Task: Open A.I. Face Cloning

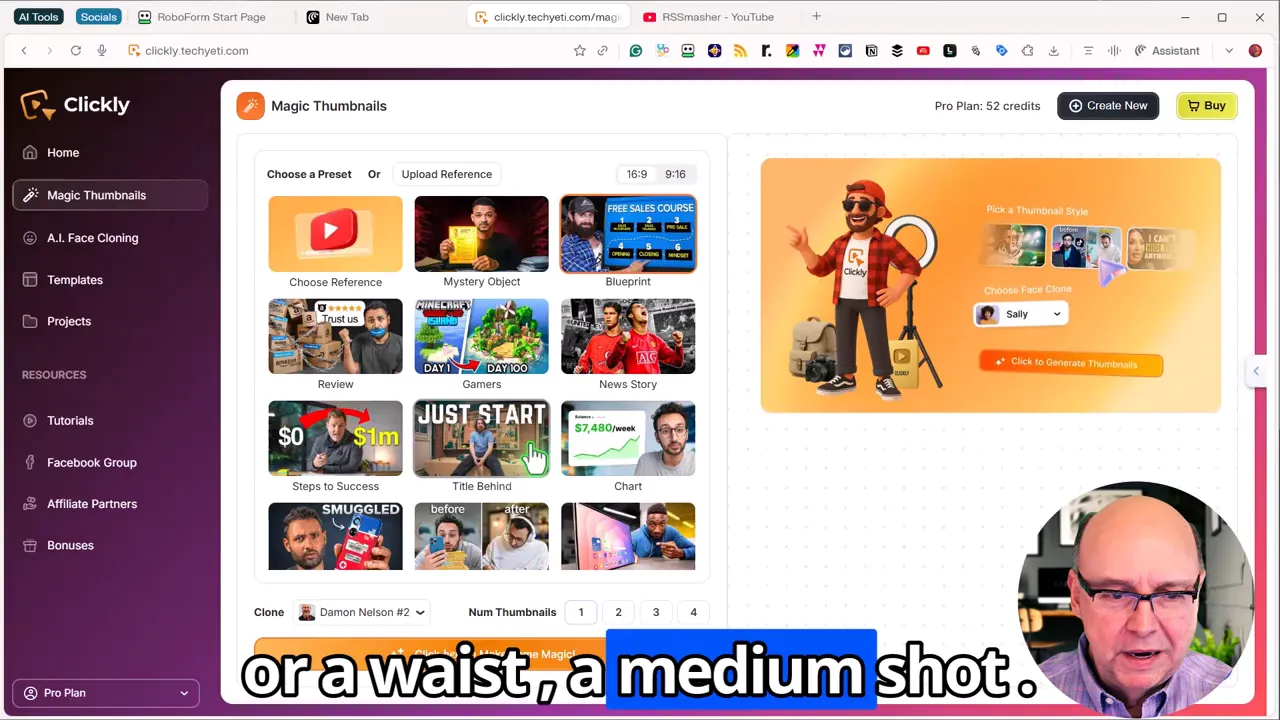Action: click(92, 238)
